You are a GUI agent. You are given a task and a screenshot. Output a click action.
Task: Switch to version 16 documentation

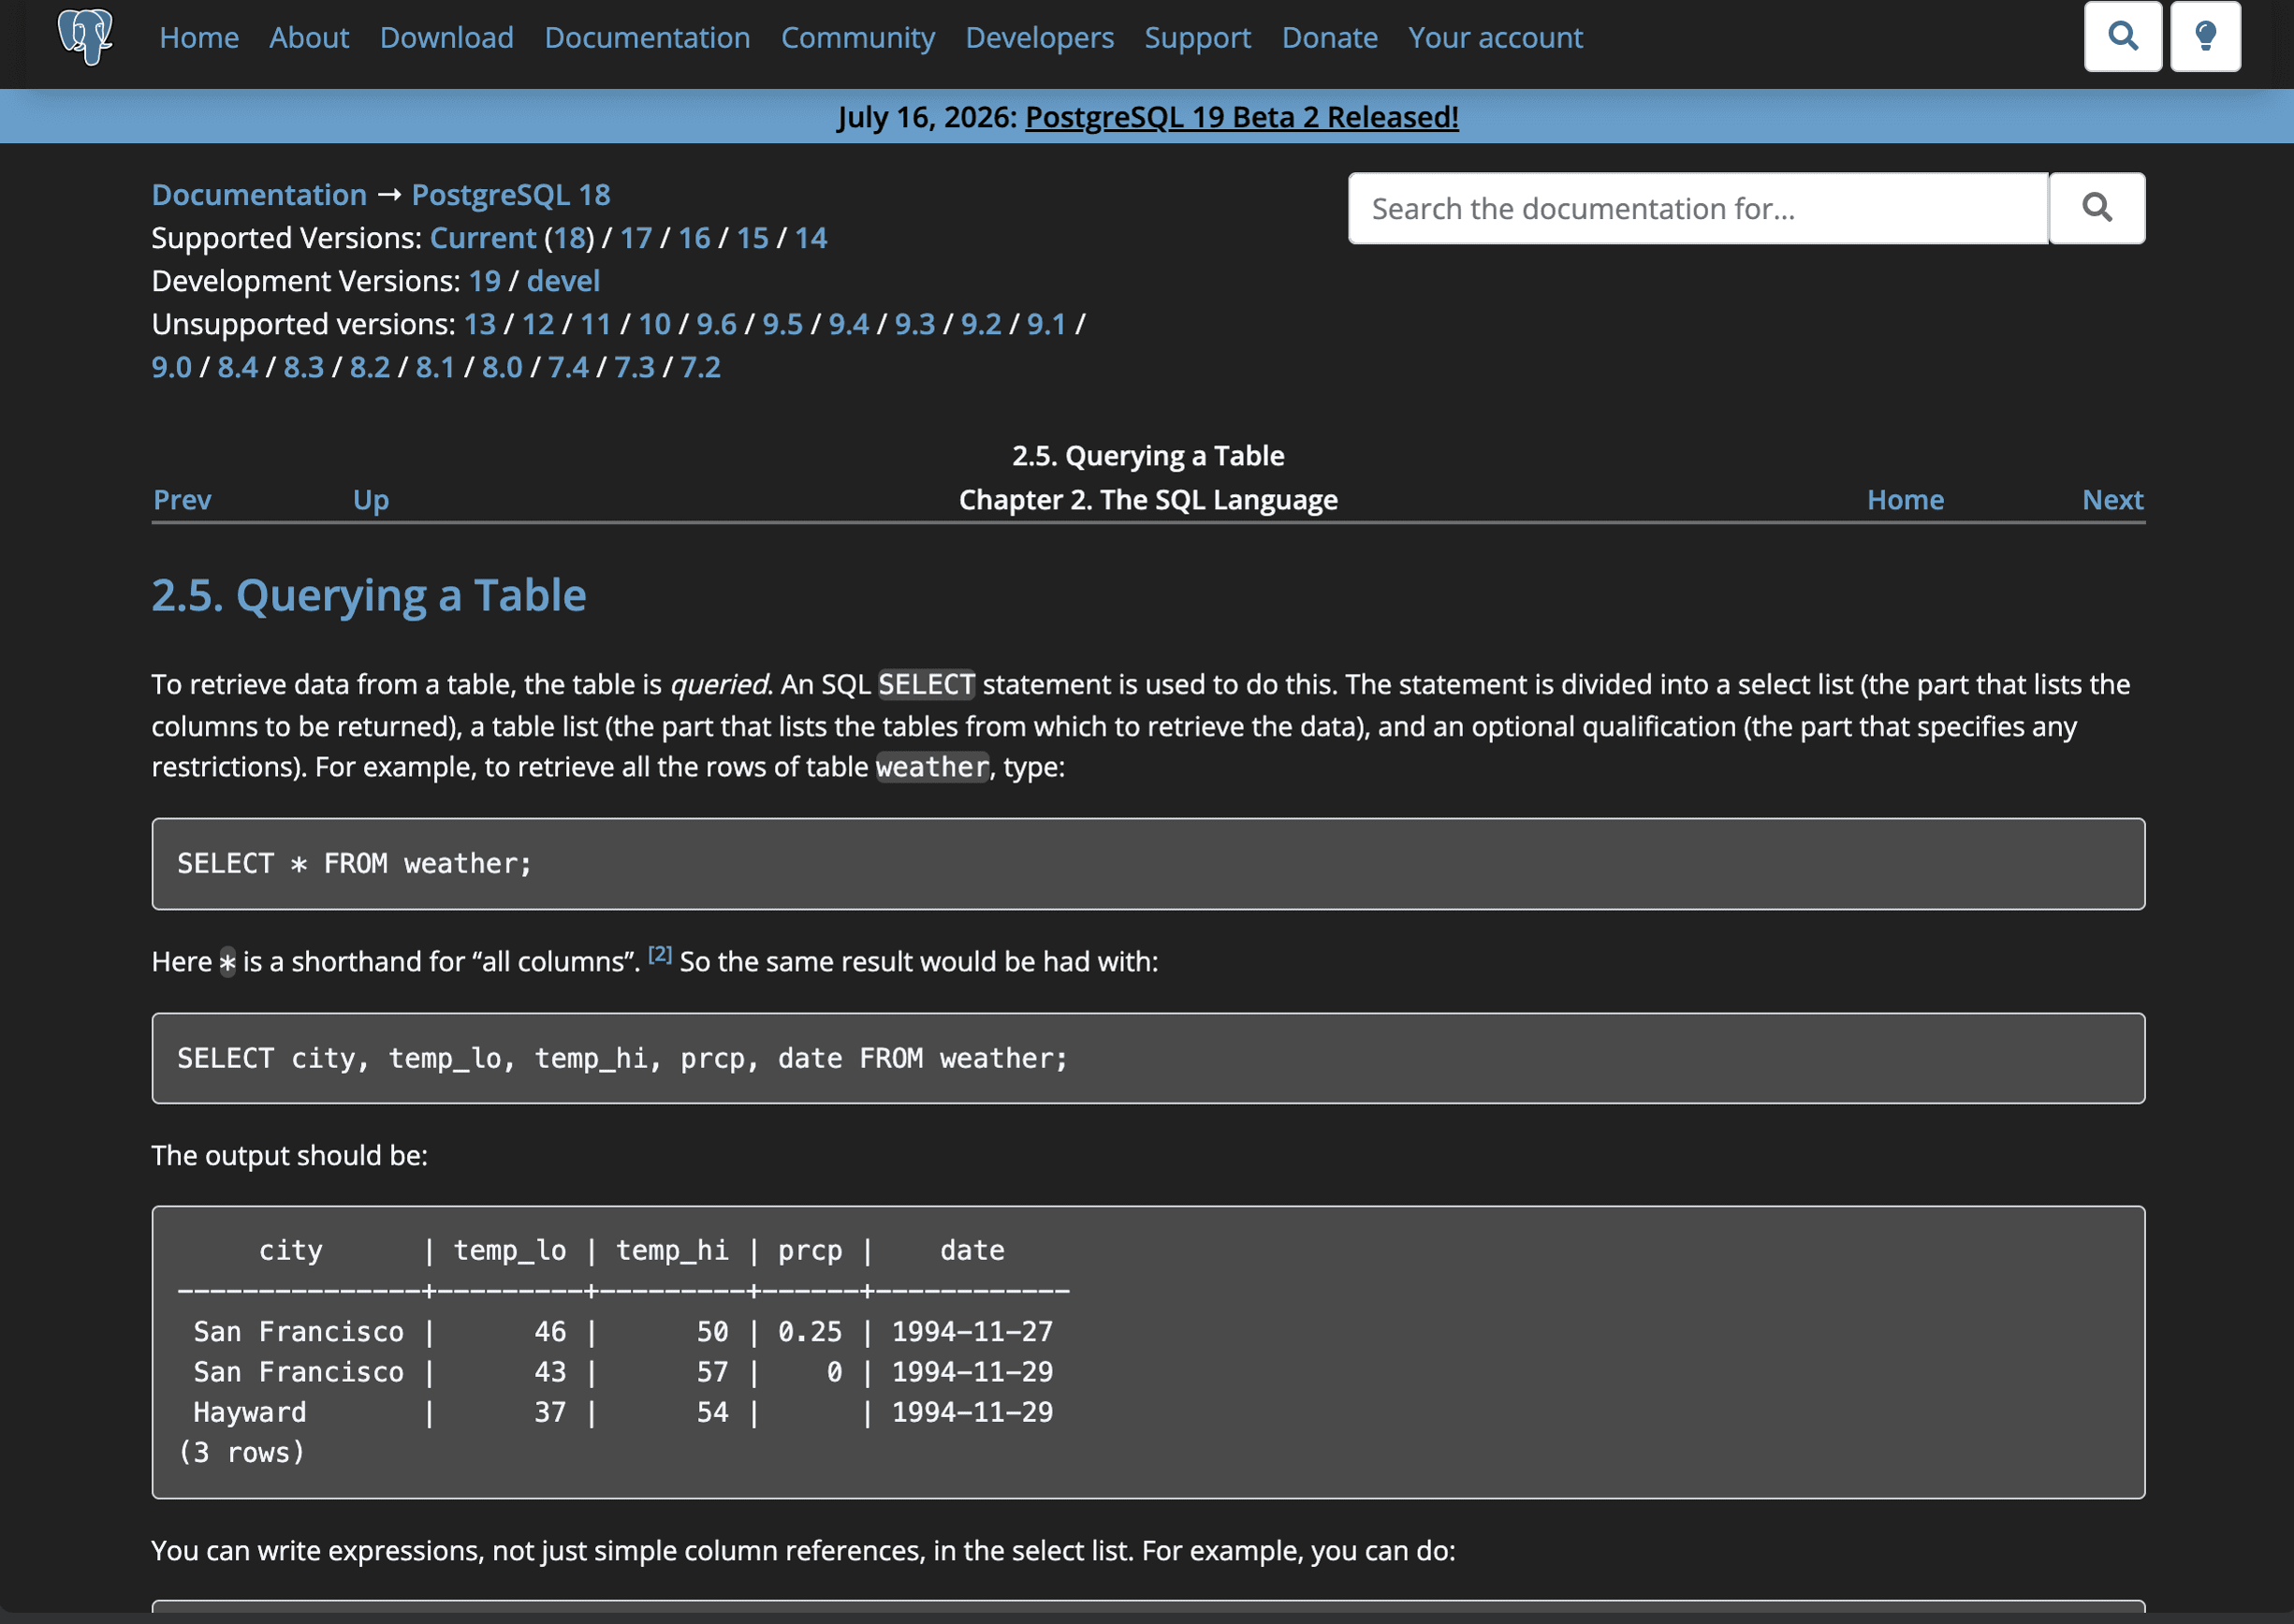tap(694, 238)
